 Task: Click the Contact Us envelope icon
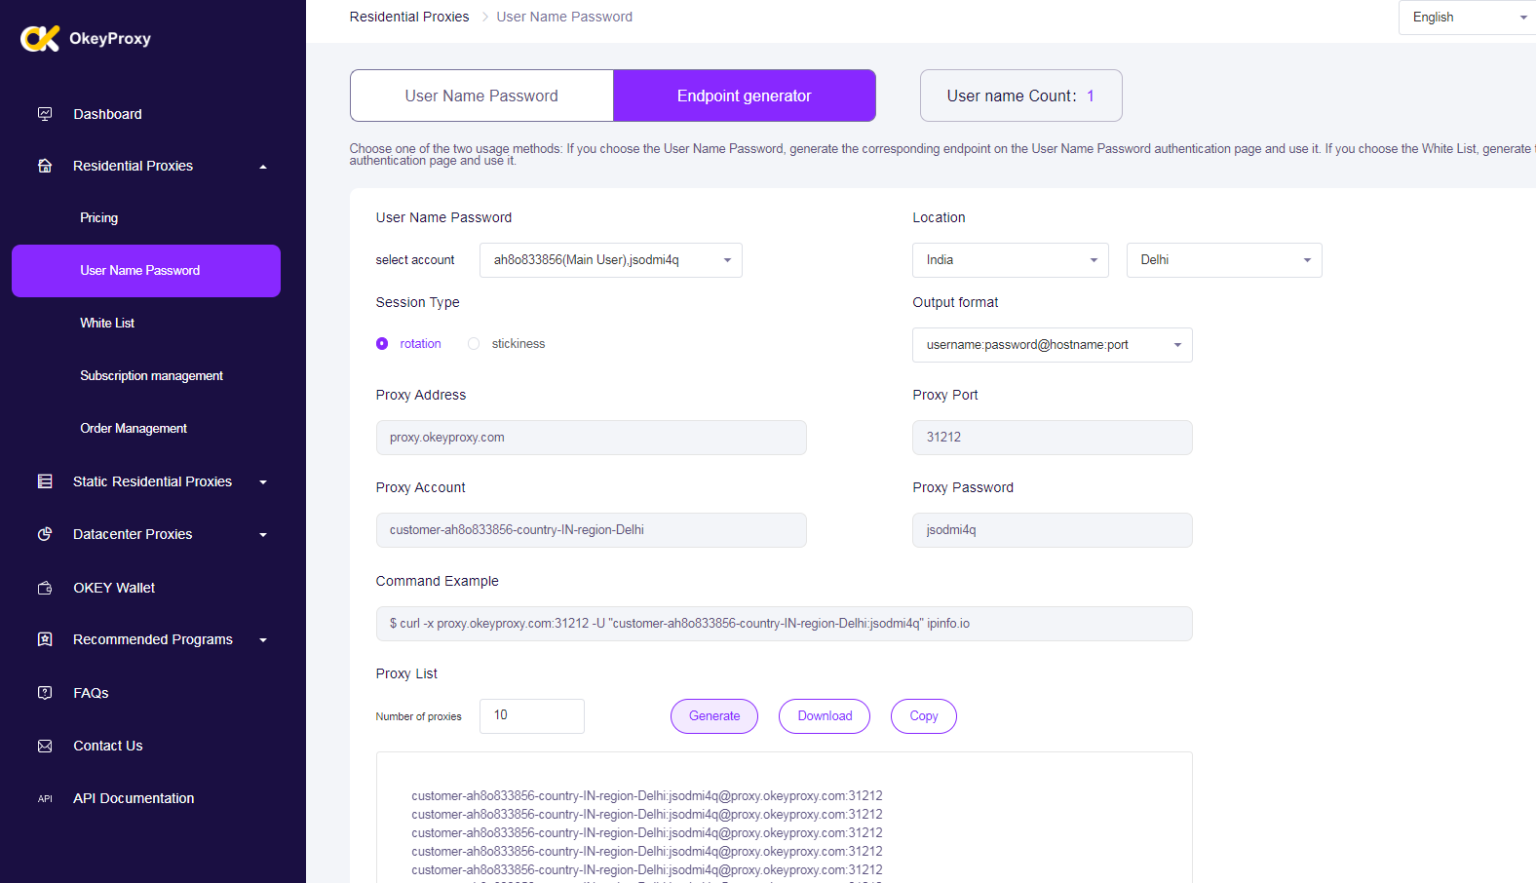(45, 746)
